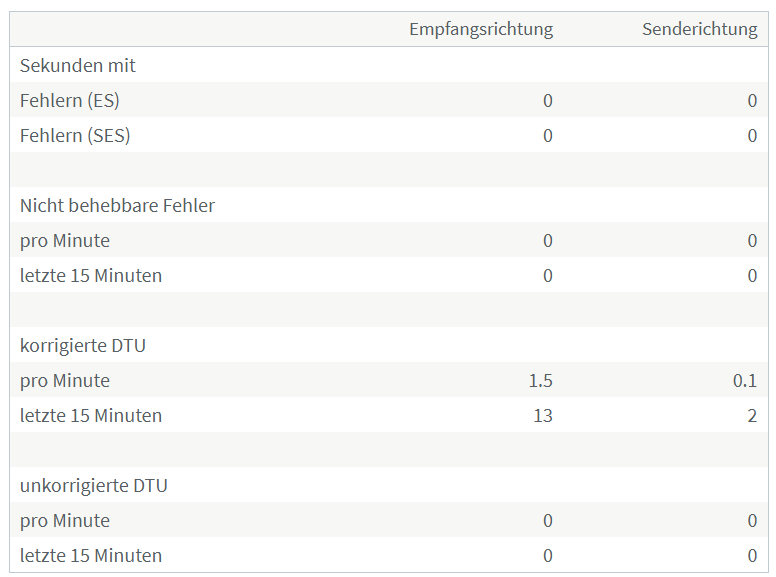
Task: Click the value 2 in Senderichtung column
Action: click(x=752, y=415)
